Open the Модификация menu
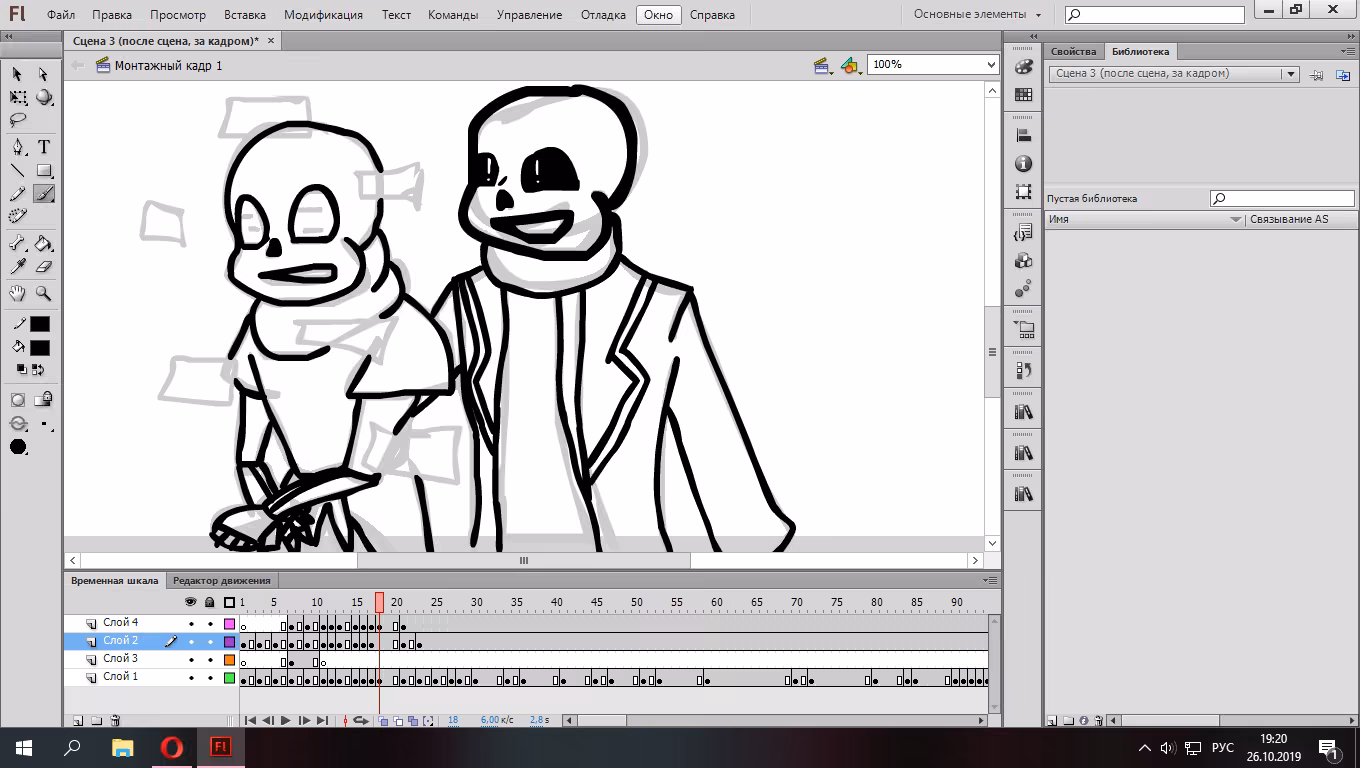1360x768 pixels. coord(323,15)
